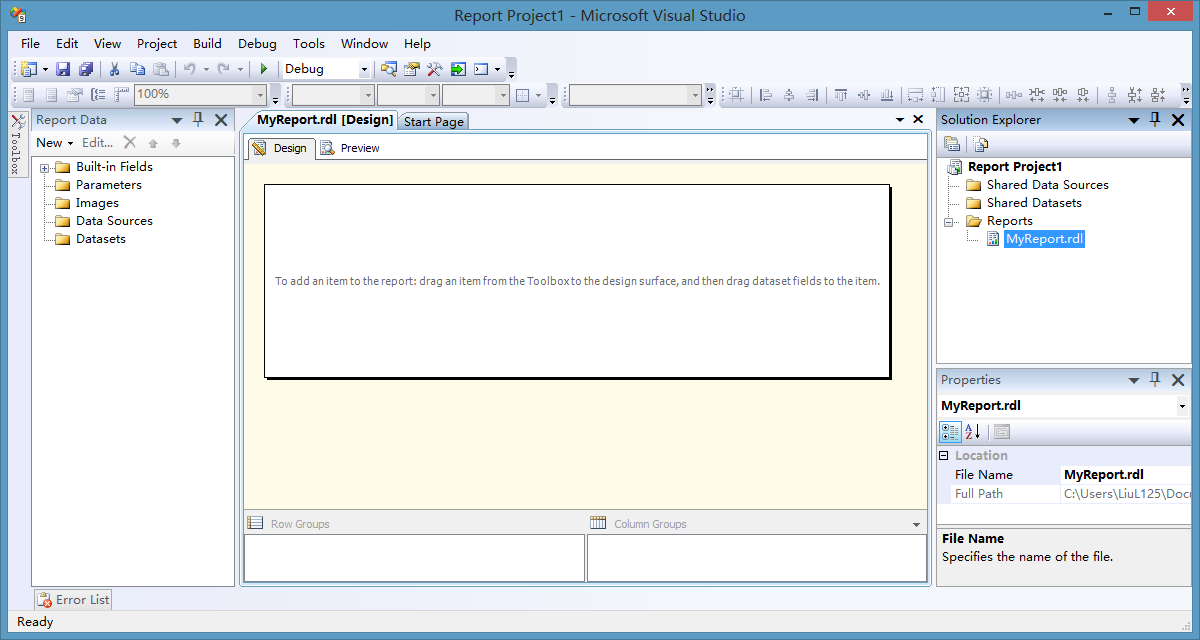This screenshot has height=640, width=1200.
Task: Click the Error List icon at bottom
Action: point(45,600)
